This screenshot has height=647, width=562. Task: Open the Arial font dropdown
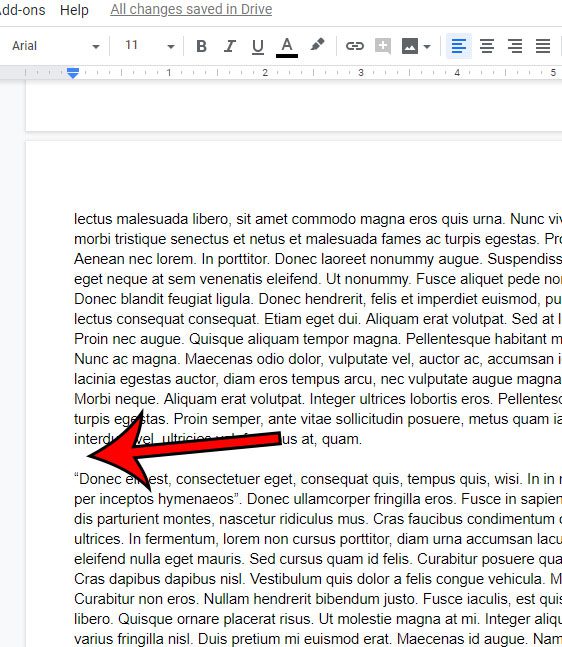tap(56, 46)
